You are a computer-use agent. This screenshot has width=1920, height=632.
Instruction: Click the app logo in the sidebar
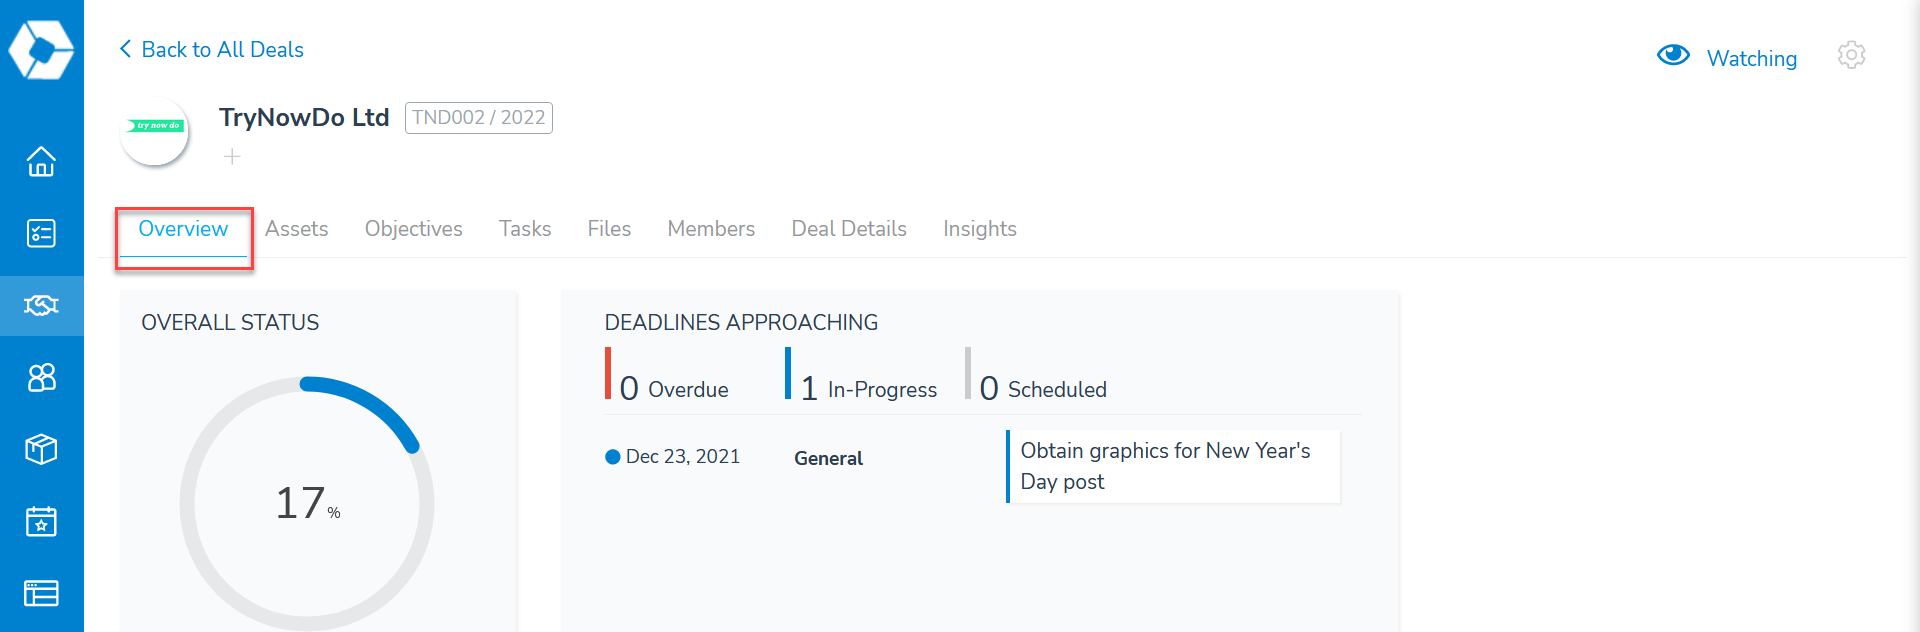click(41, 49)
